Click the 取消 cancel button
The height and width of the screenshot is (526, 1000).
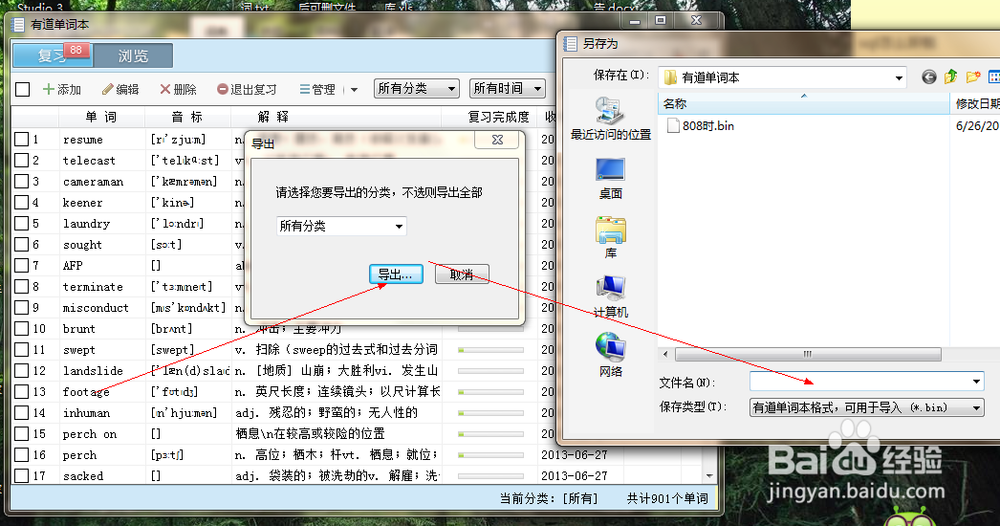[461, 275]
